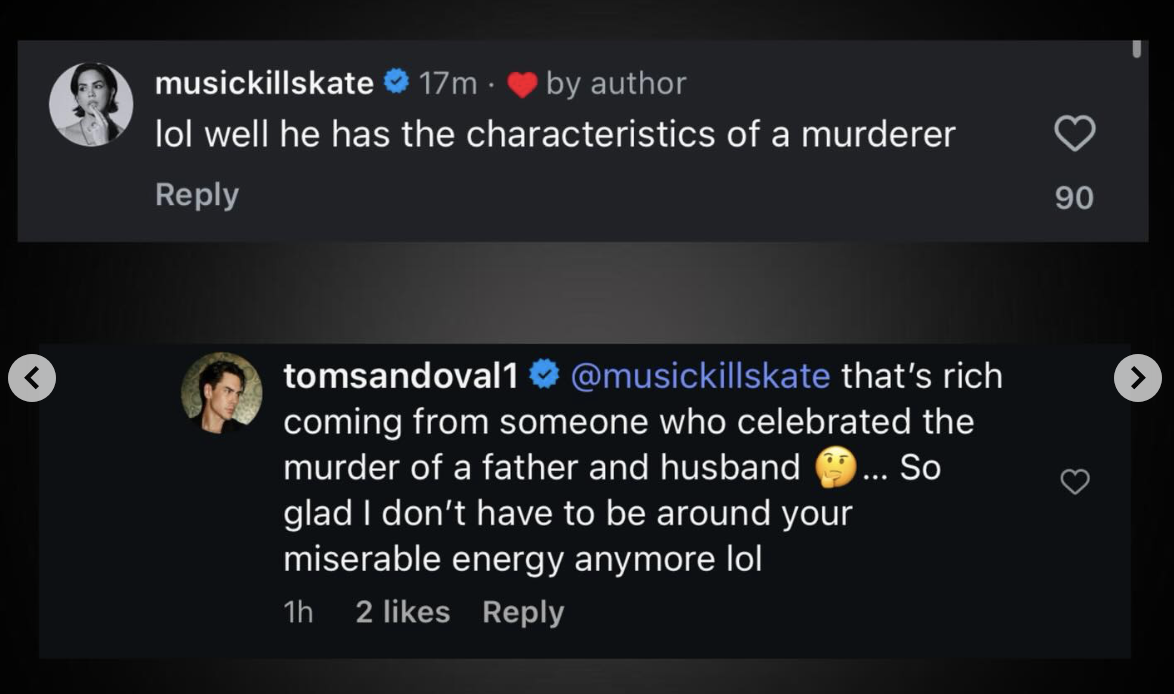1174x694 pixels.
Task: Follow the @musickillskate mention link
Action: pos(700,376)
